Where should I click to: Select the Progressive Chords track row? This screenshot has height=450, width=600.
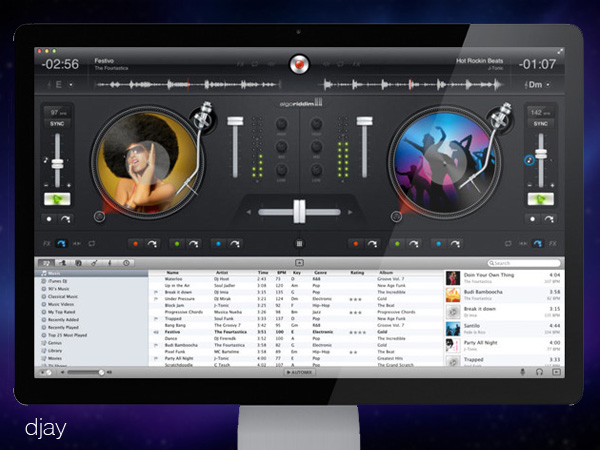[x=296, y=312]
